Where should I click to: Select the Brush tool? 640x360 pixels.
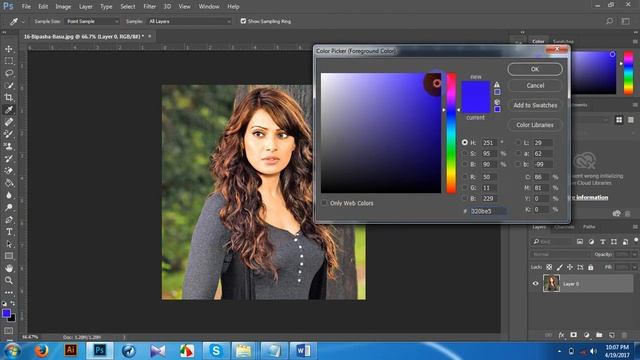point(9,134)
